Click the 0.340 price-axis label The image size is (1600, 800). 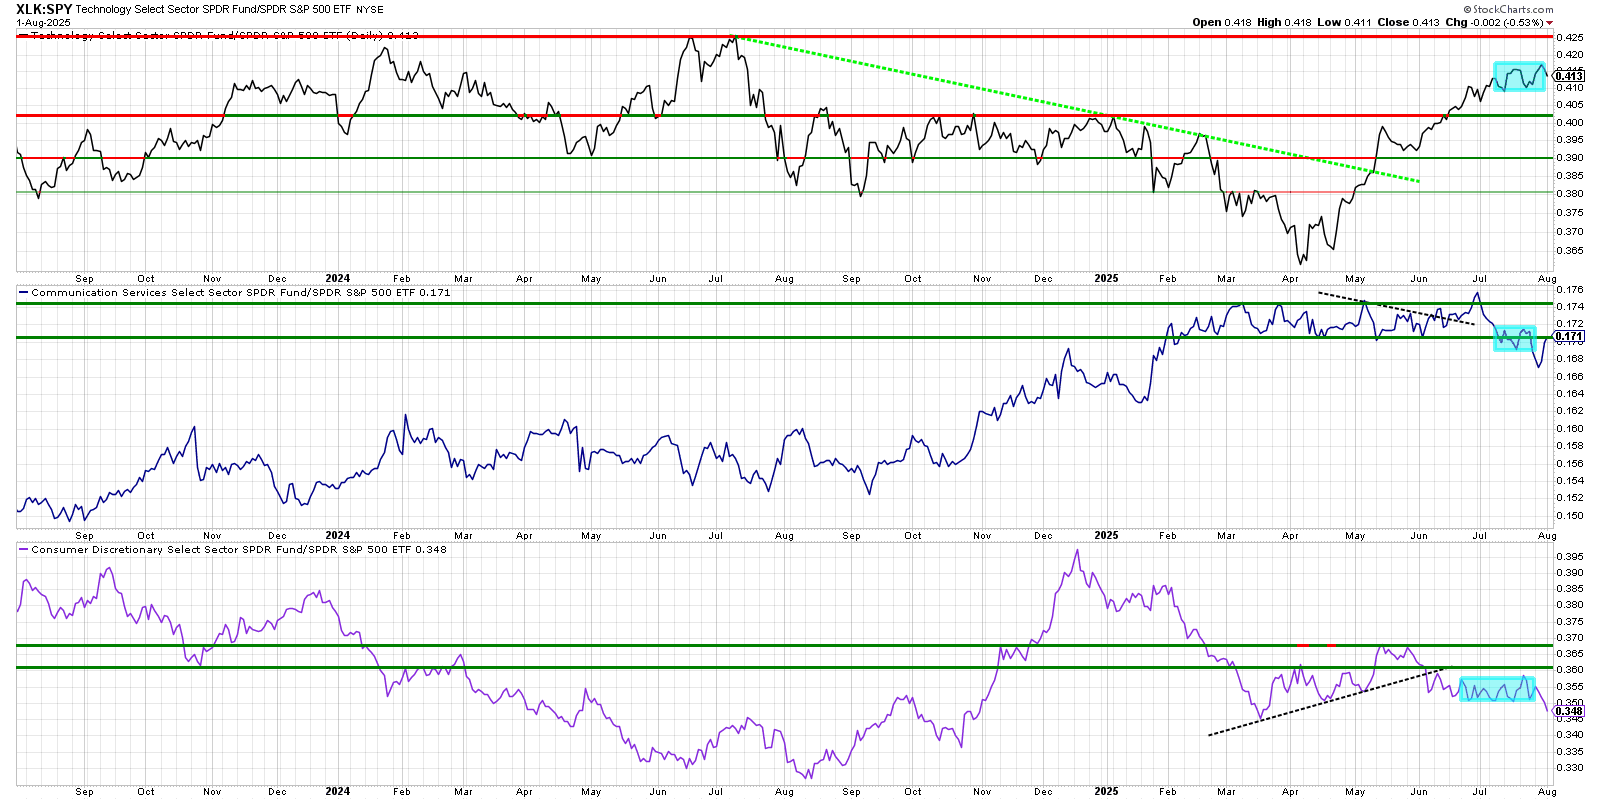(x=1569, y=735)
